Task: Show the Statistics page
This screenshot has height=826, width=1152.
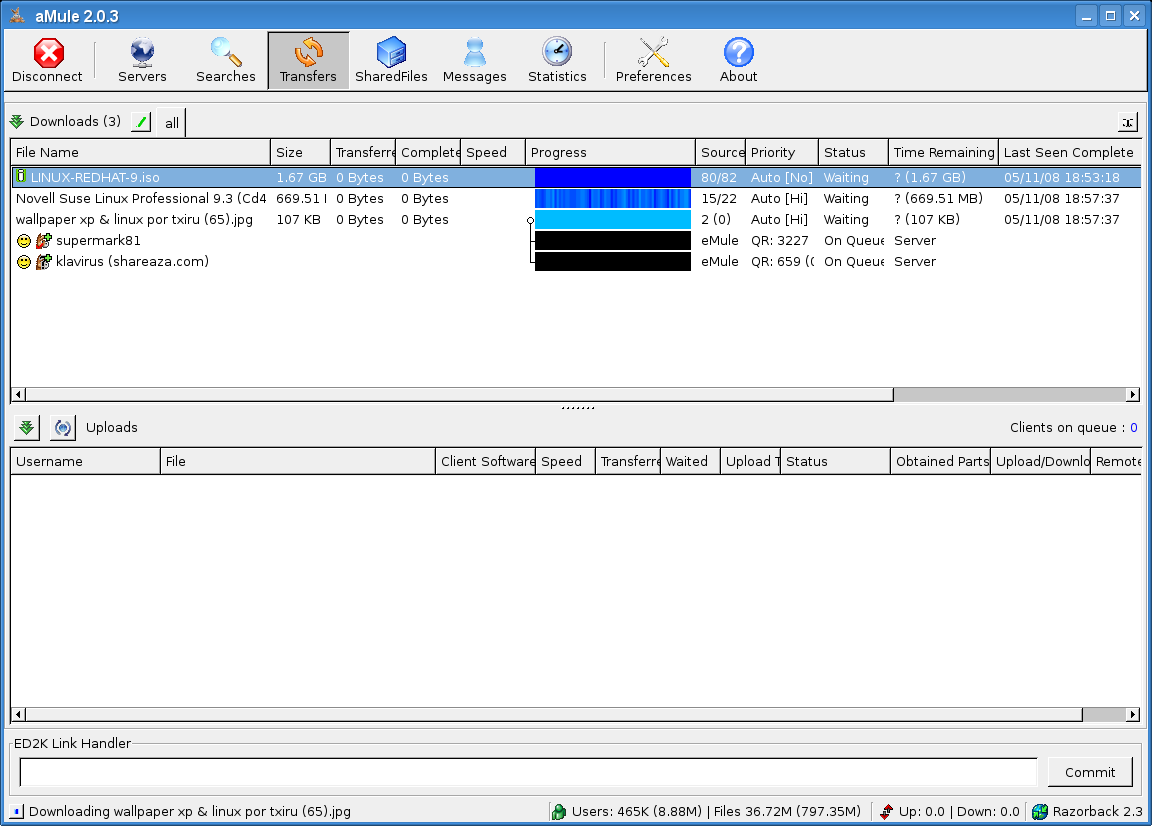Action: click(x=557, y=60)
